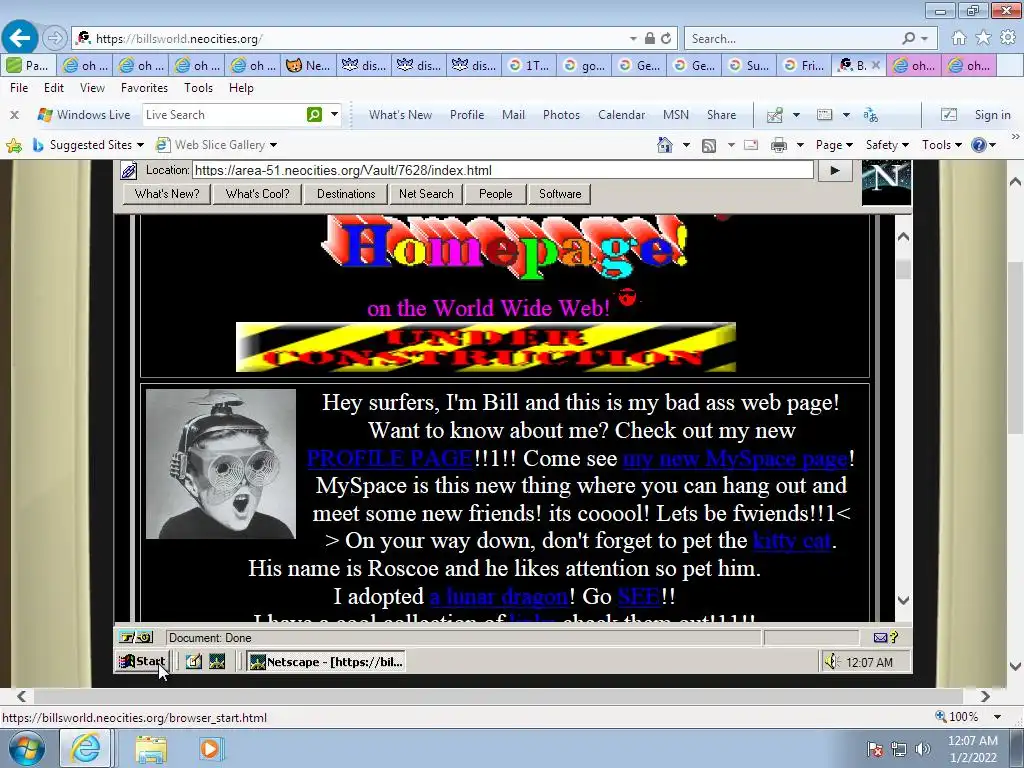Click the kid with goggles photo
The width and height of the screenshot is (1024, 768).
pos(221,464)
